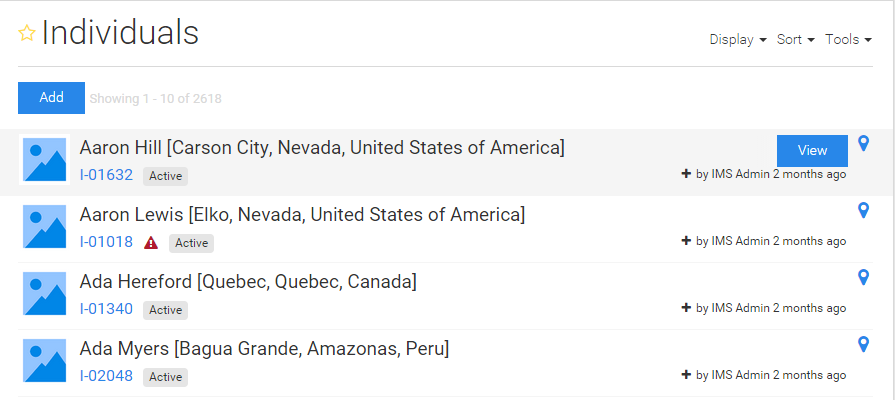Open the Display dropdown menu
The image size is (895, 400).
click(738, 39)
